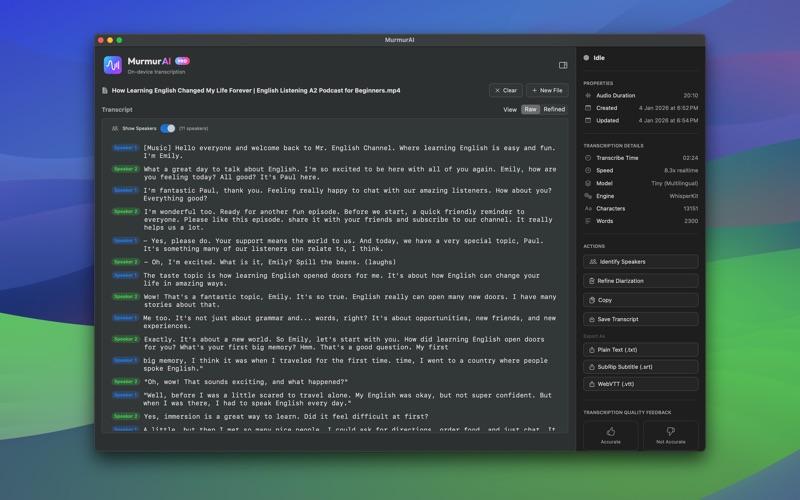Click the speakers people icon near Show Speakers
The image size is (800, 500).
(115, 129)
